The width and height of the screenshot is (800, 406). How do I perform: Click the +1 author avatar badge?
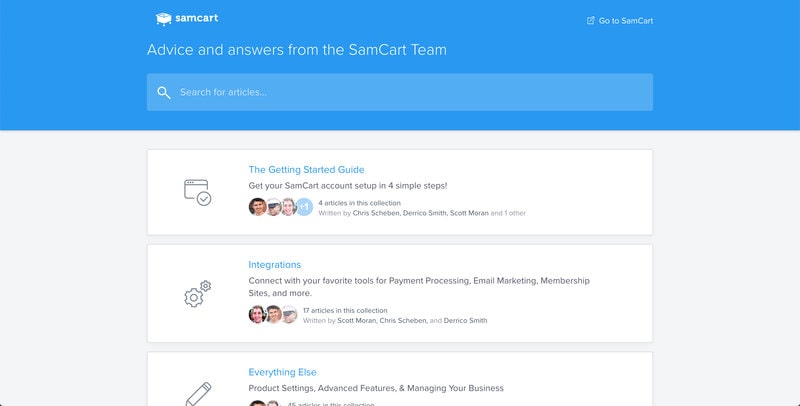(304, 207)
